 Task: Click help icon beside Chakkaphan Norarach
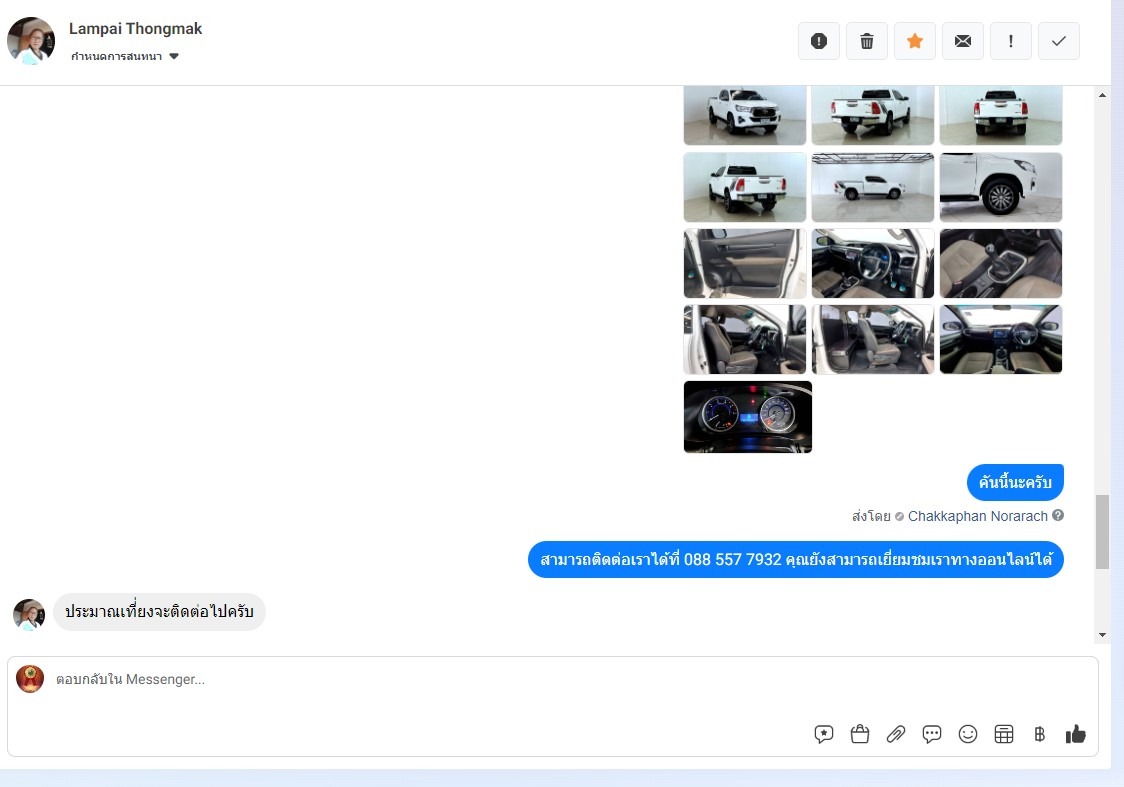click(1058, 516)
